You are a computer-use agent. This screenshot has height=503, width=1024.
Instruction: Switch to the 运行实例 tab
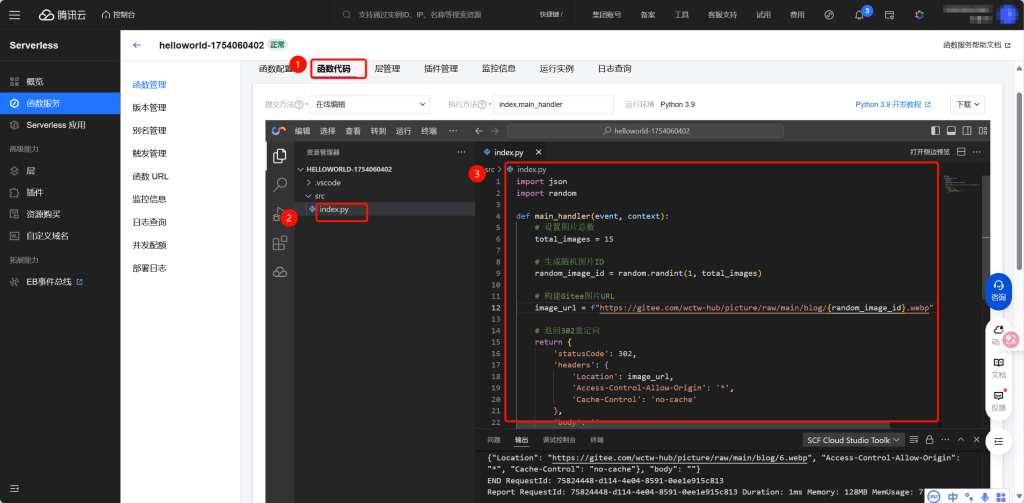coord(556,69)
